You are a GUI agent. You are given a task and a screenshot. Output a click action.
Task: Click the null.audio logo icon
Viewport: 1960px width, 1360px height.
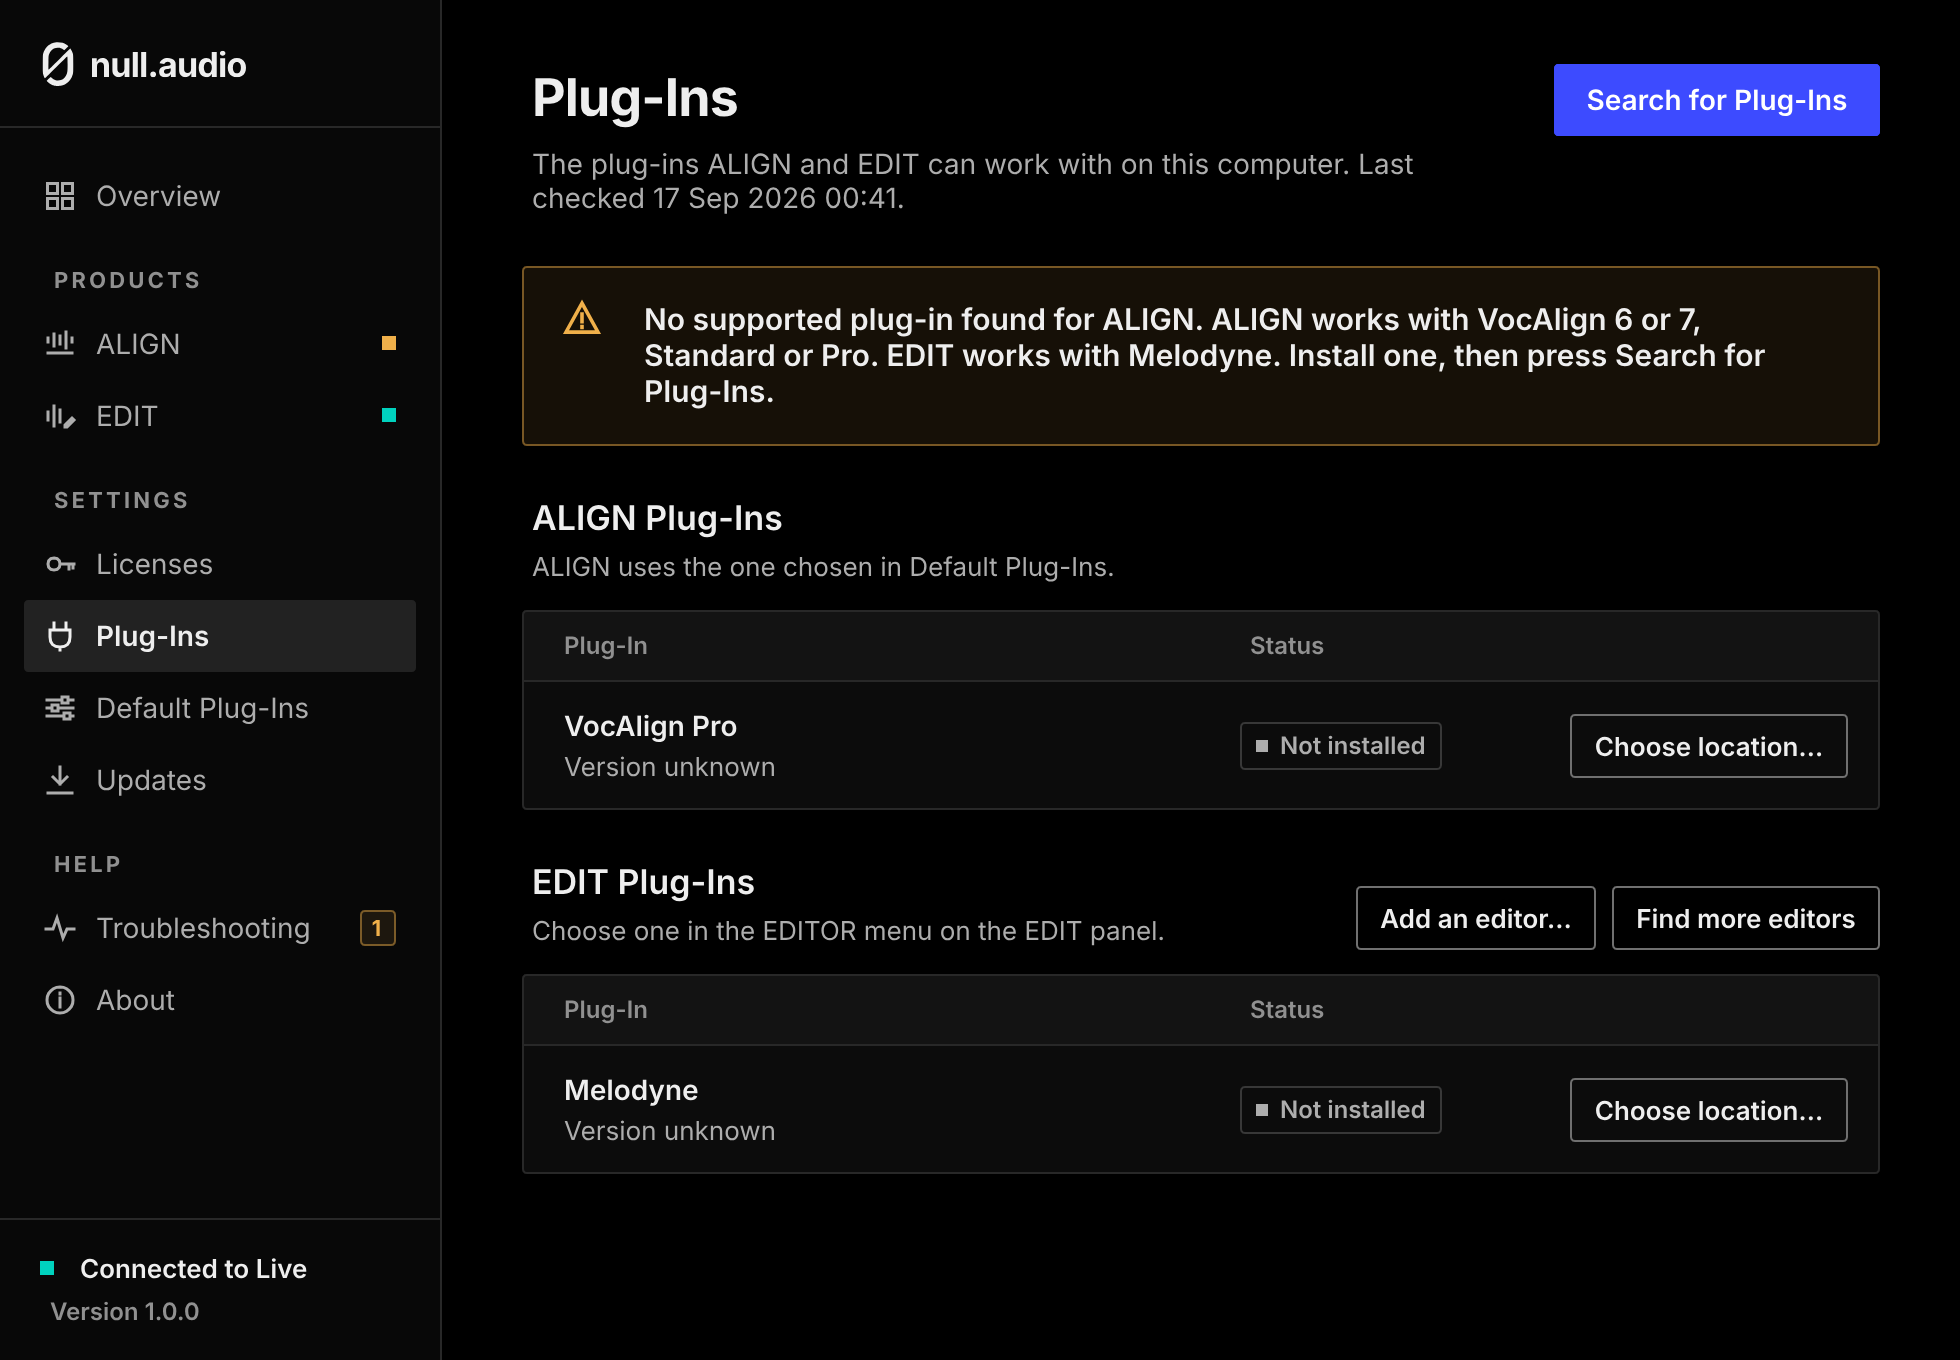click(58, 65)
